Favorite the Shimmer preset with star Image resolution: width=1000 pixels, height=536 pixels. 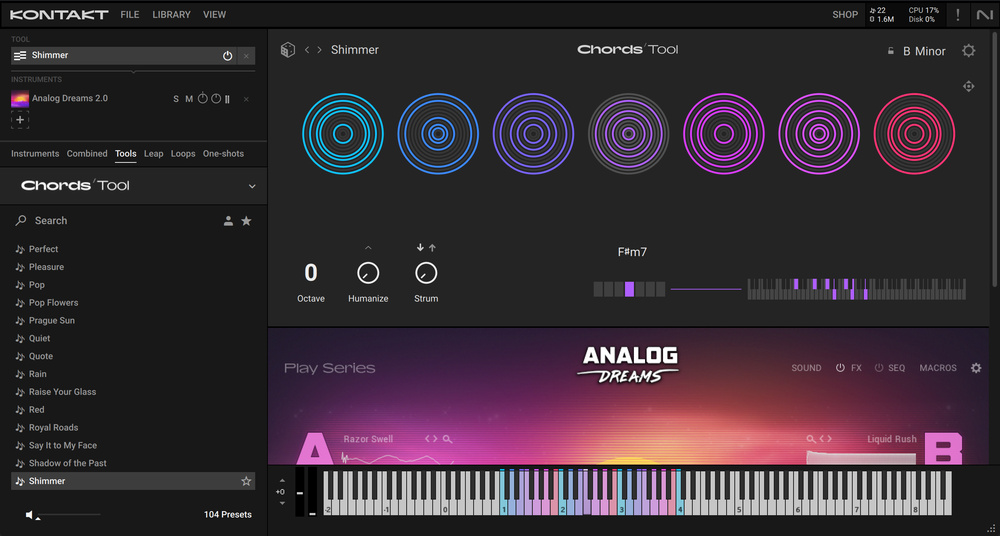click(246, 481)
